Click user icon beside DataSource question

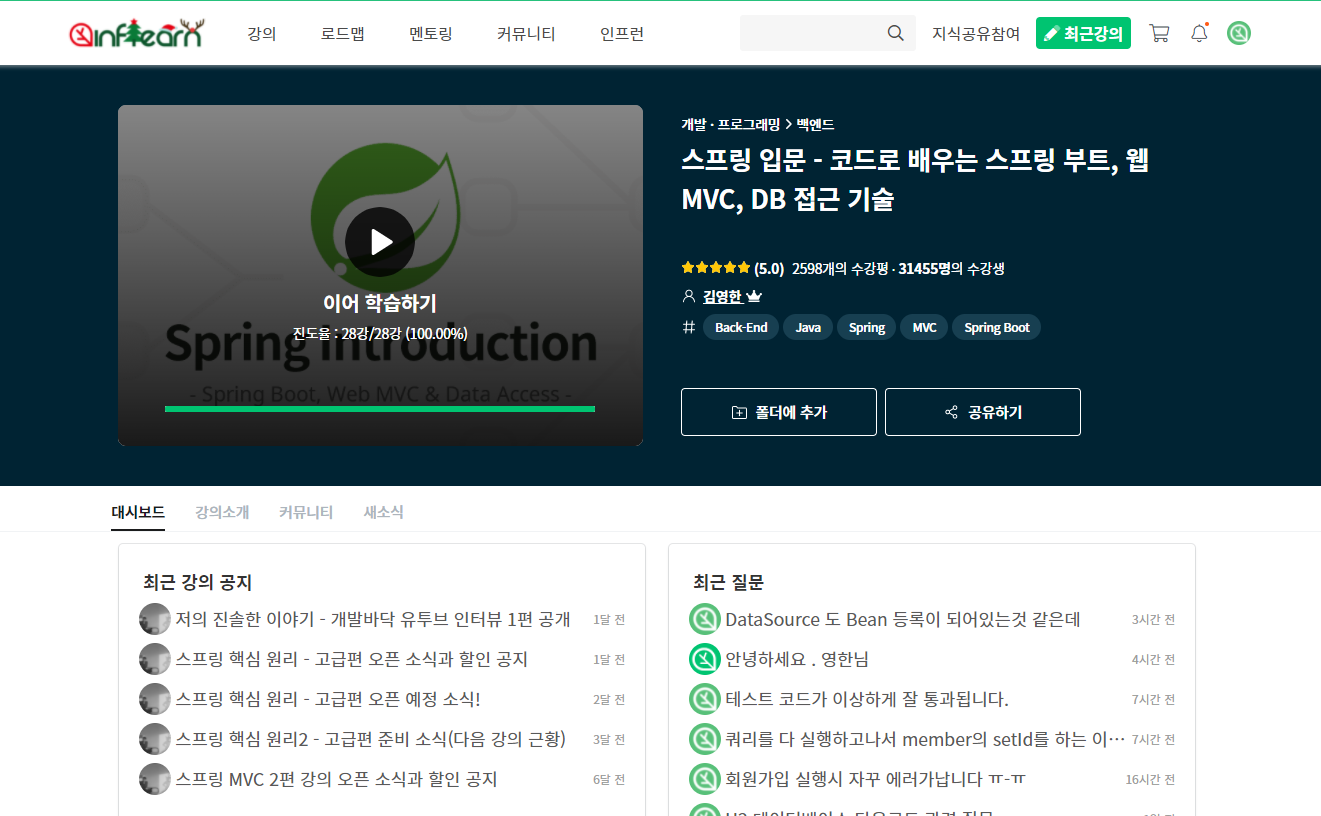click(x=705, y=619)
